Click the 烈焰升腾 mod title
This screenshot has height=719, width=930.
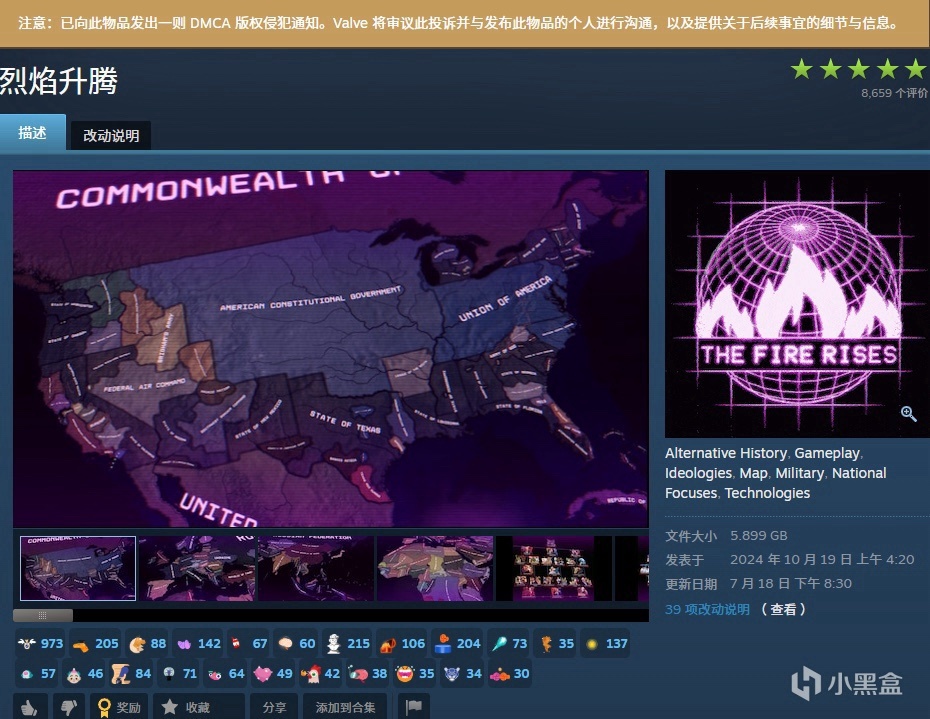pyautogui.click(x=59, y=81)
